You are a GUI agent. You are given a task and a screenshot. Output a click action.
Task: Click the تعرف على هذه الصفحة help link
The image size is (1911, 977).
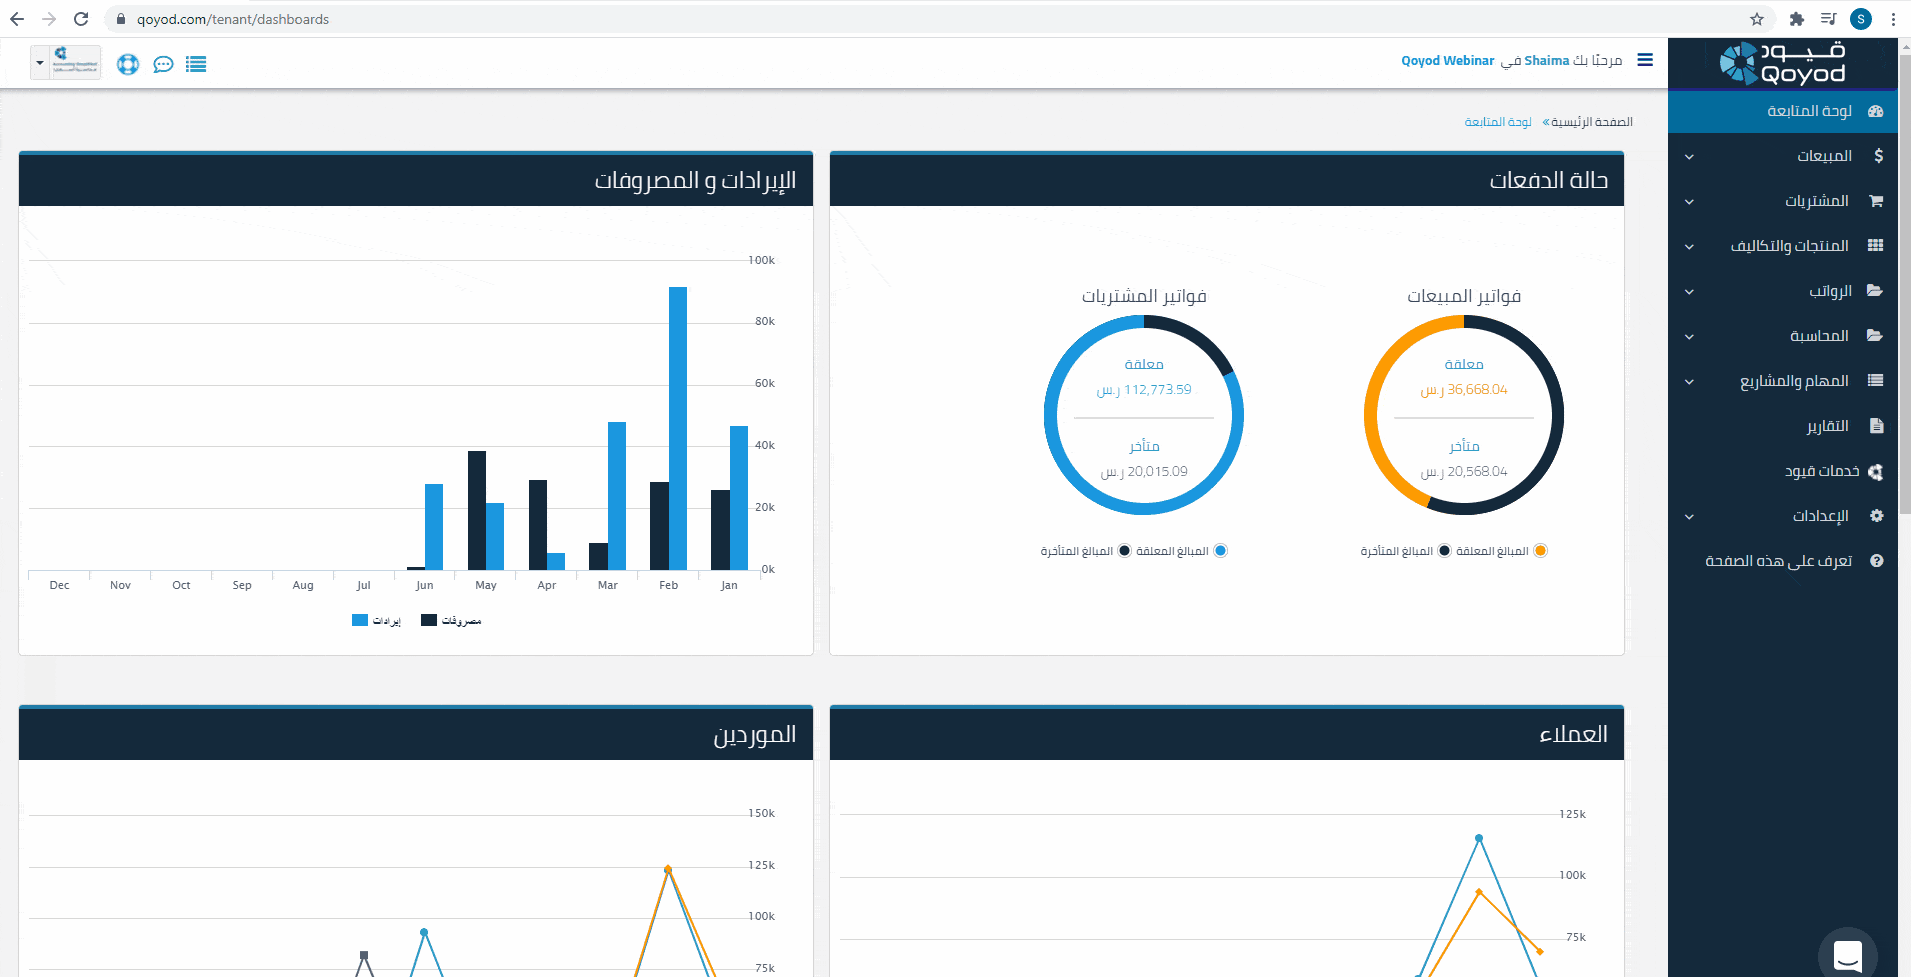(1778, 561)
